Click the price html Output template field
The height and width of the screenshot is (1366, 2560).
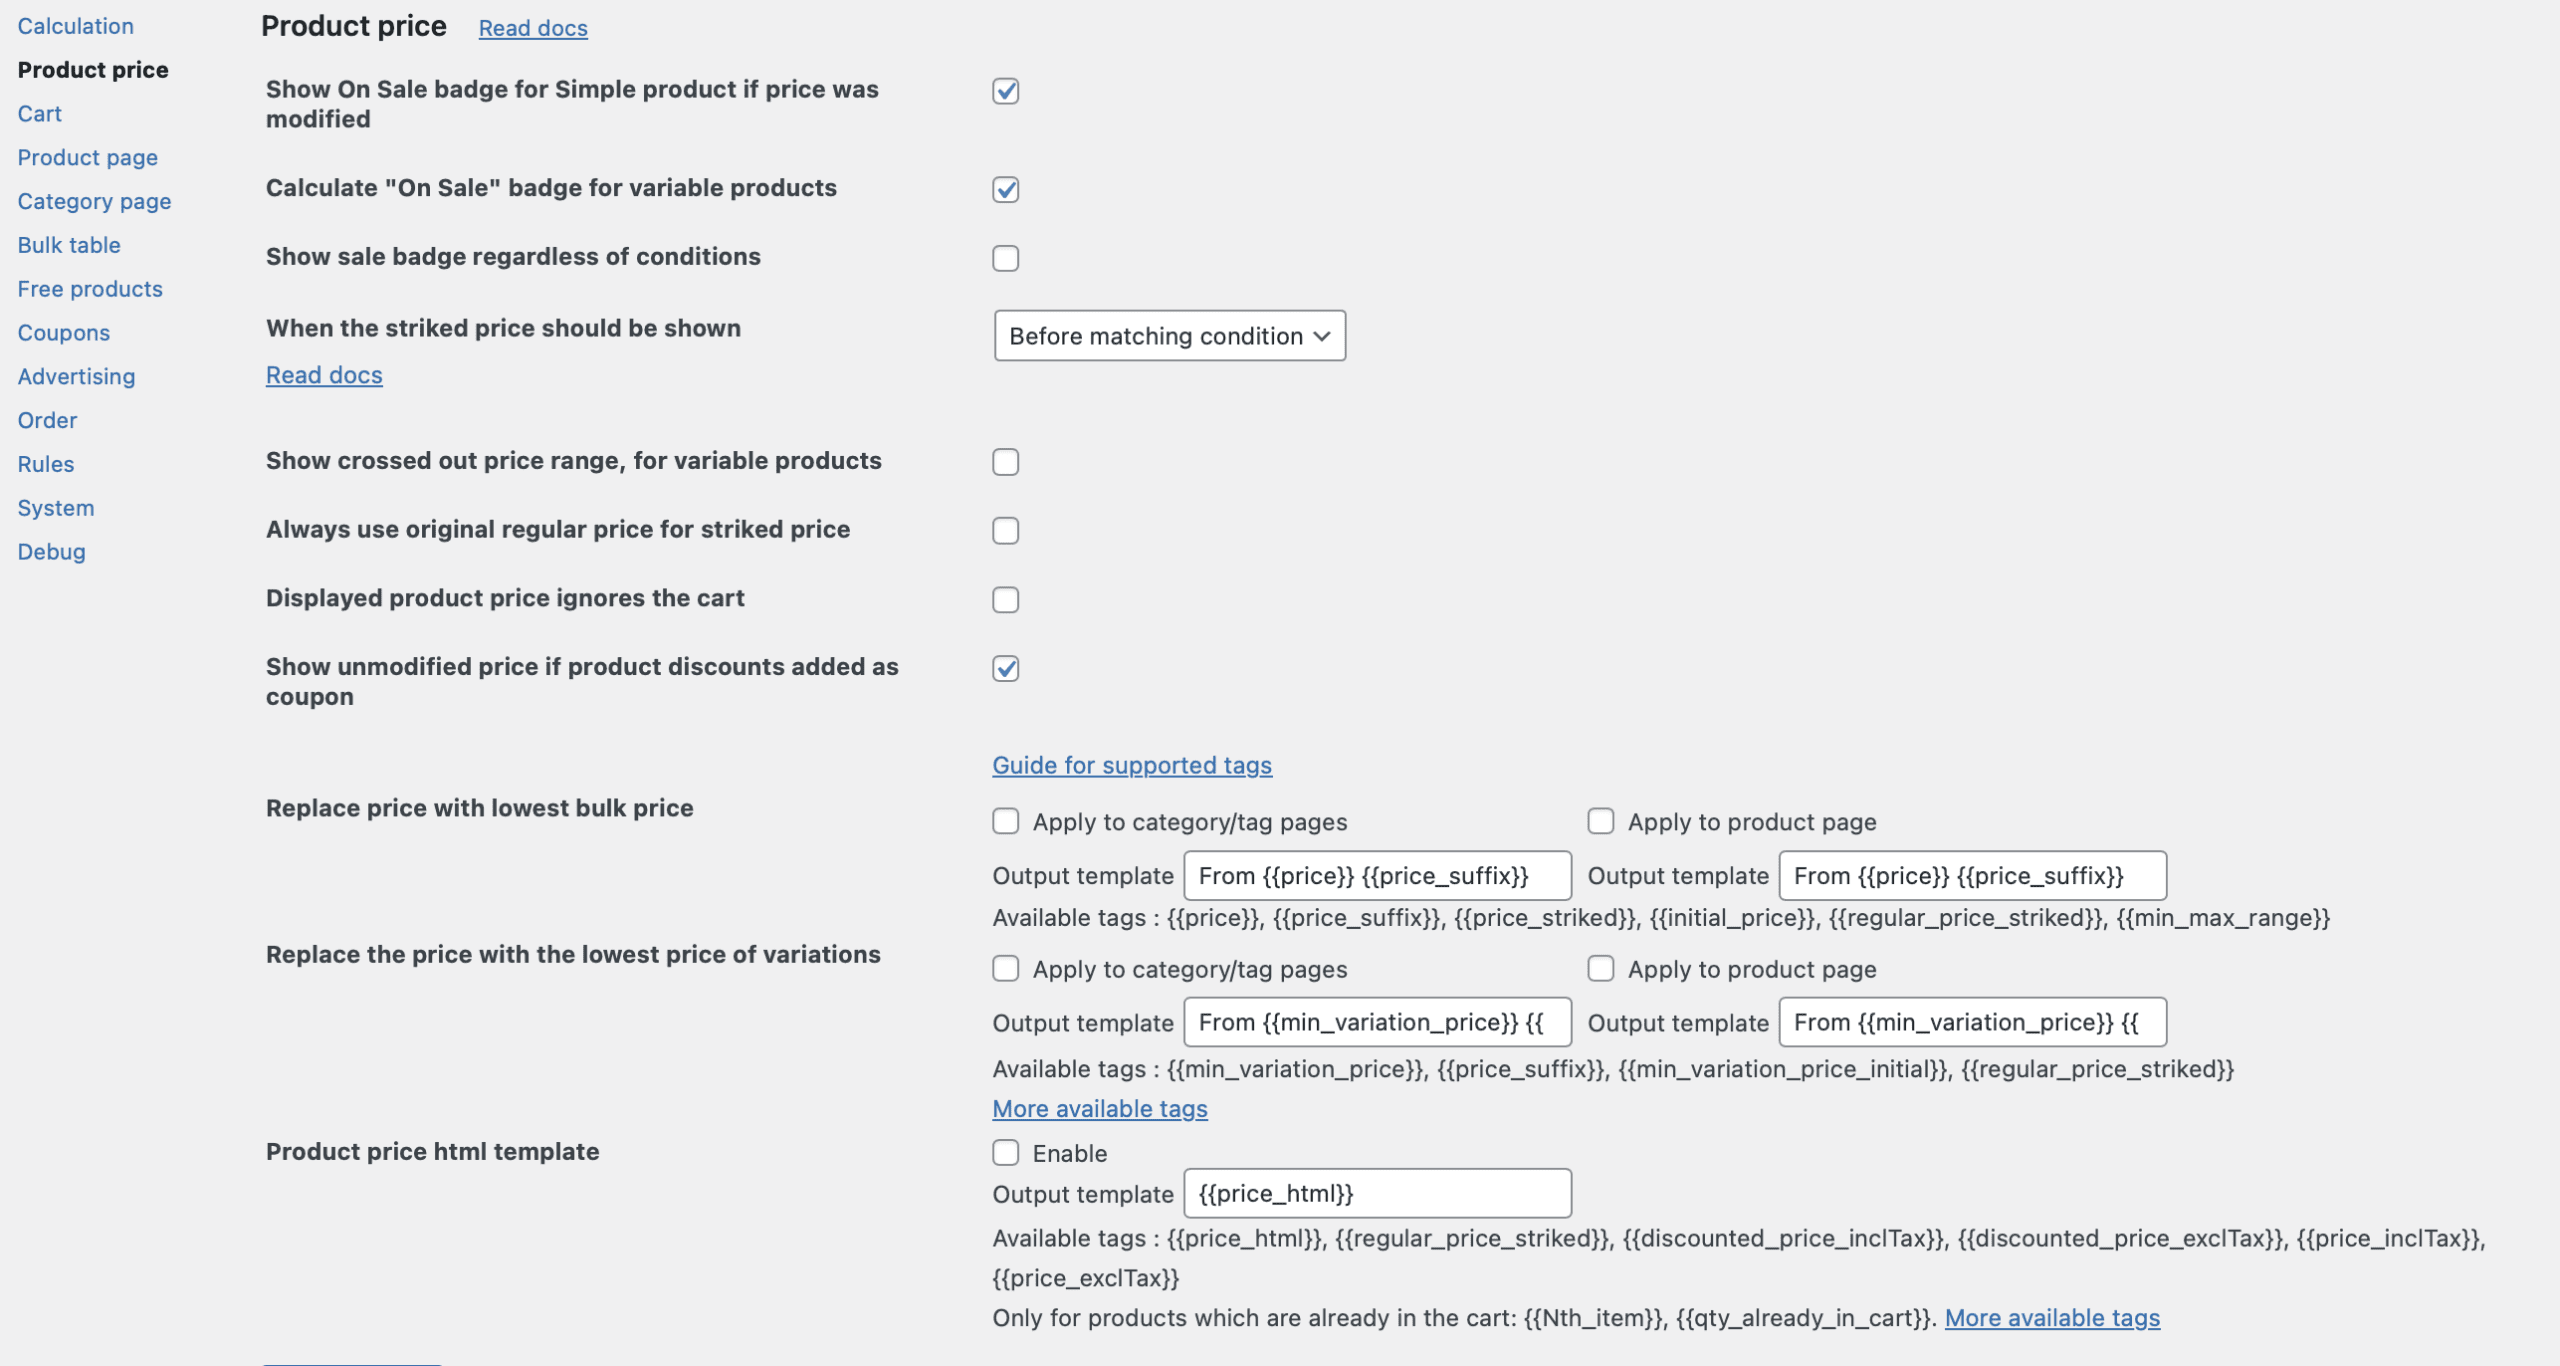coord(1376,1193)
